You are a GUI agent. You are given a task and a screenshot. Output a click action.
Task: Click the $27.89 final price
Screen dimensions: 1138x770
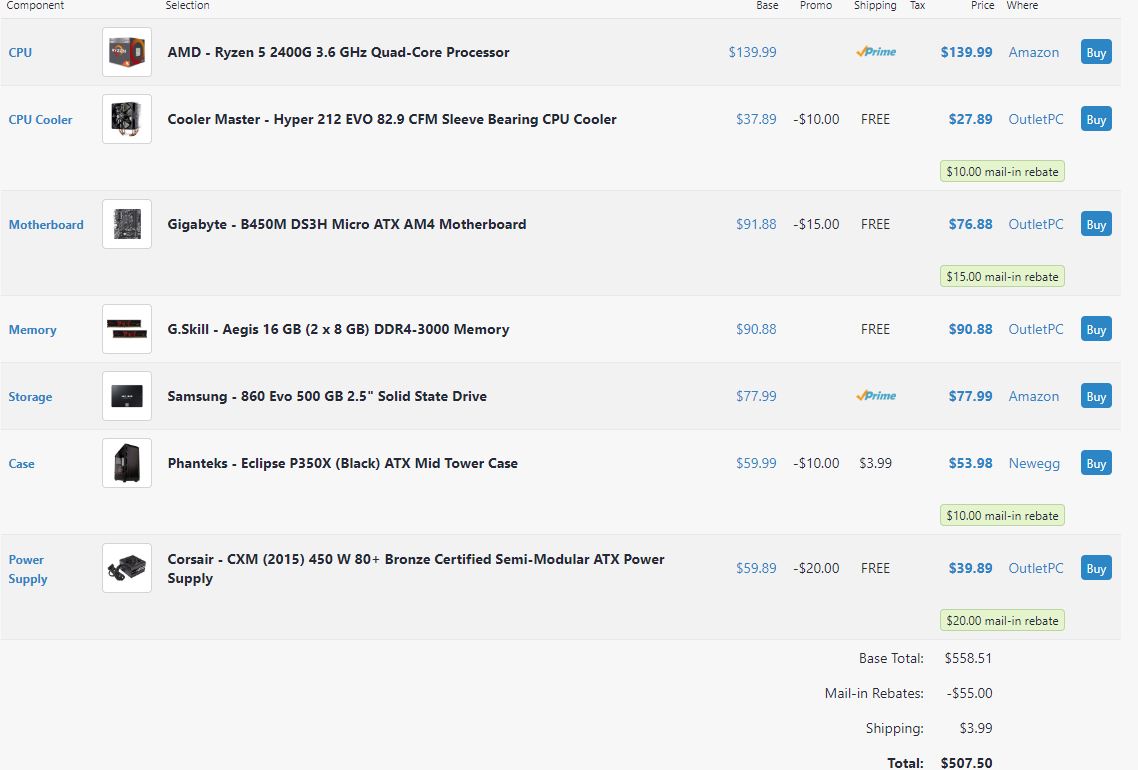pyautogui.click(x=970, y=119)
